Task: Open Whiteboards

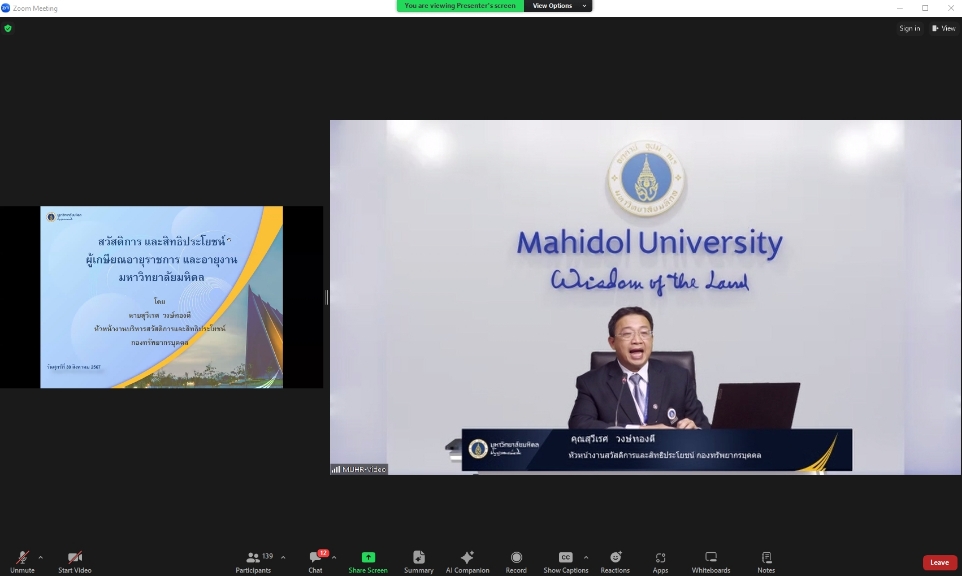Action: pos(711,561)
